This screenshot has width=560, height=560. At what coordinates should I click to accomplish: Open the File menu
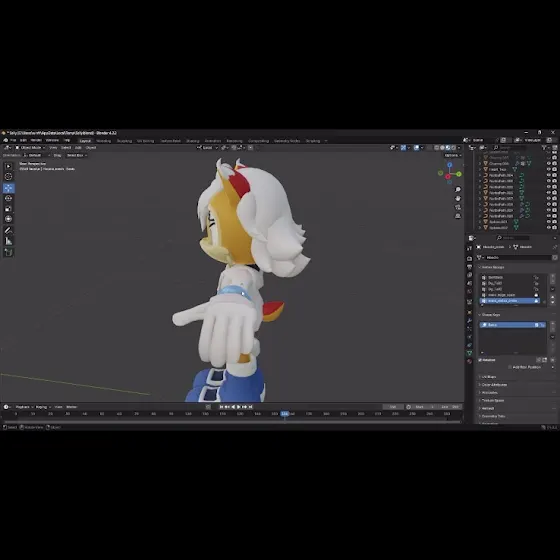(13, 140)
